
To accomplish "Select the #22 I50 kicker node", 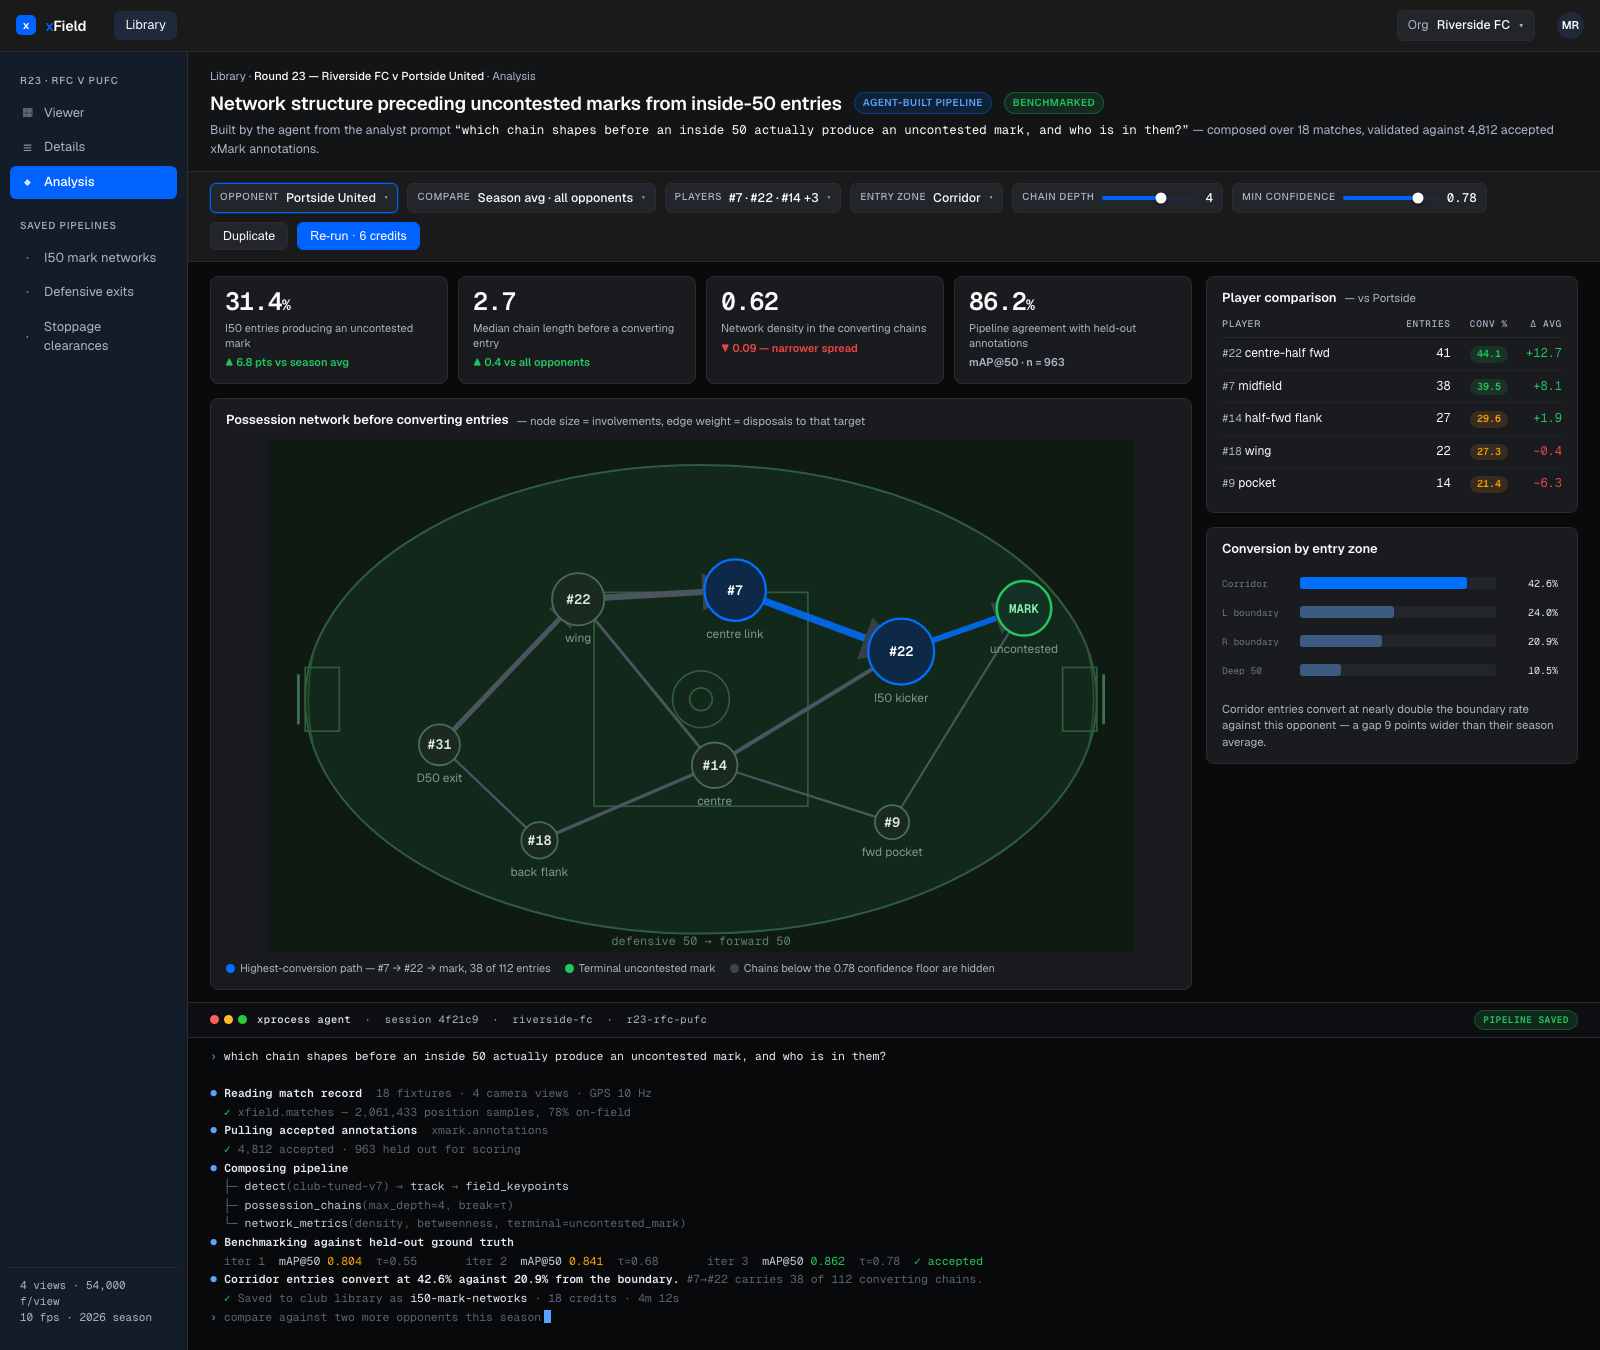I will coord(901,651).
